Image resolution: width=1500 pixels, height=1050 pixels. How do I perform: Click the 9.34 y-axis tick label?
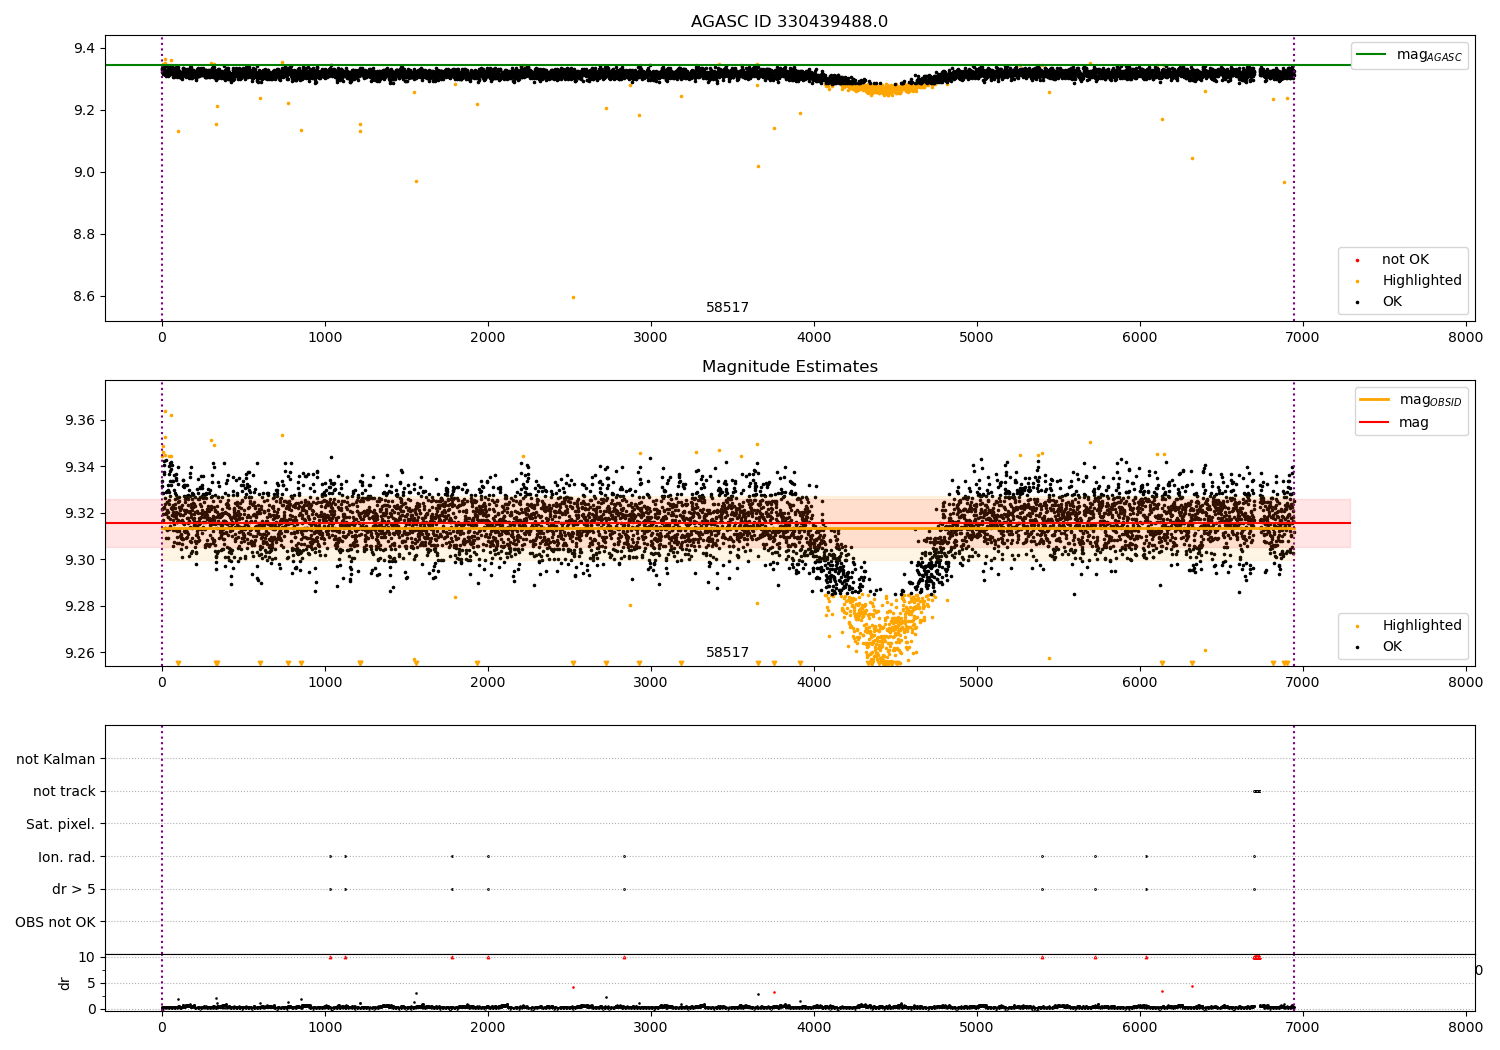tap(81, 467)
